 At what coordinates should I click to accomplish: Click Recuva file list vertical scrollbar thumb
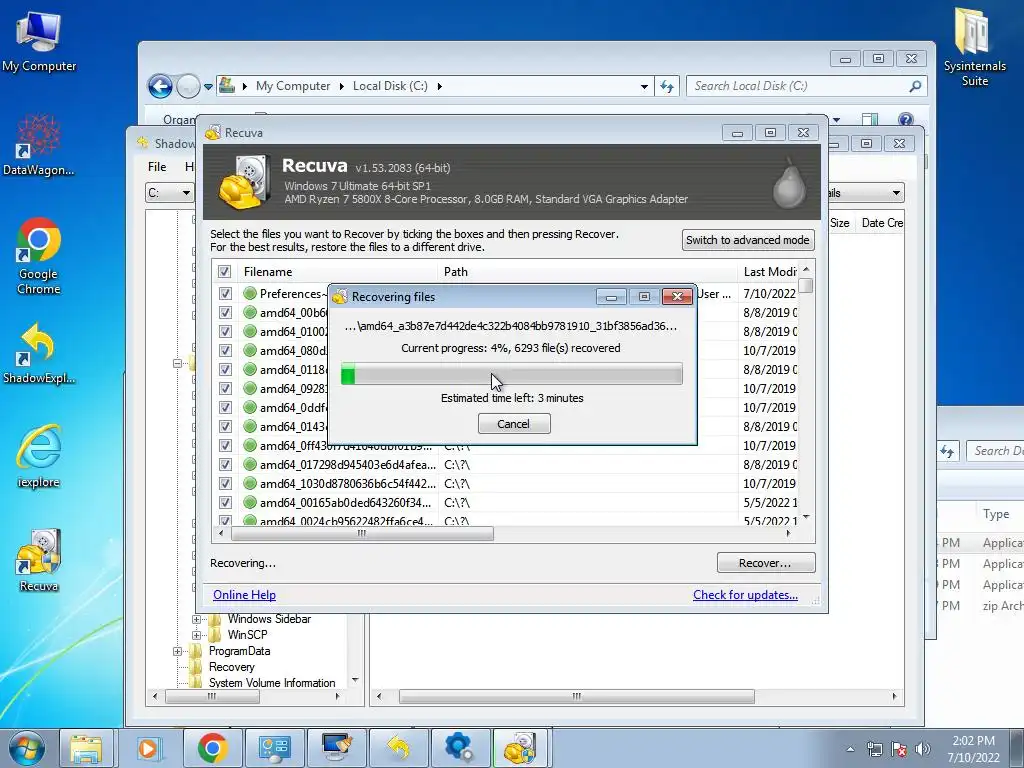[806, 285]
